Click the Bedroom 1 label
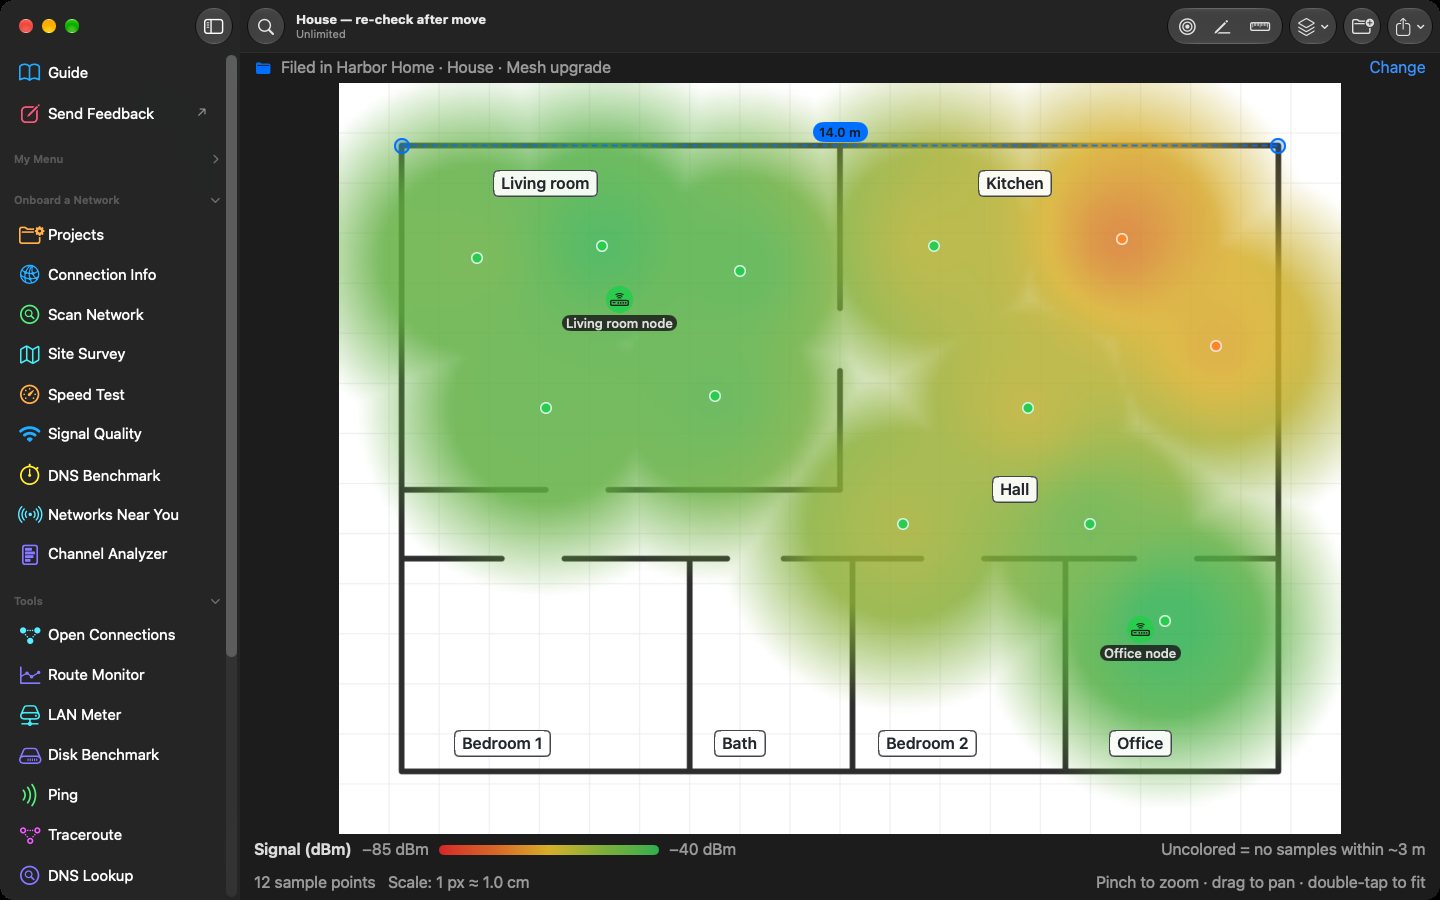This screenshot has width=1440, height=900. point(502,743)
